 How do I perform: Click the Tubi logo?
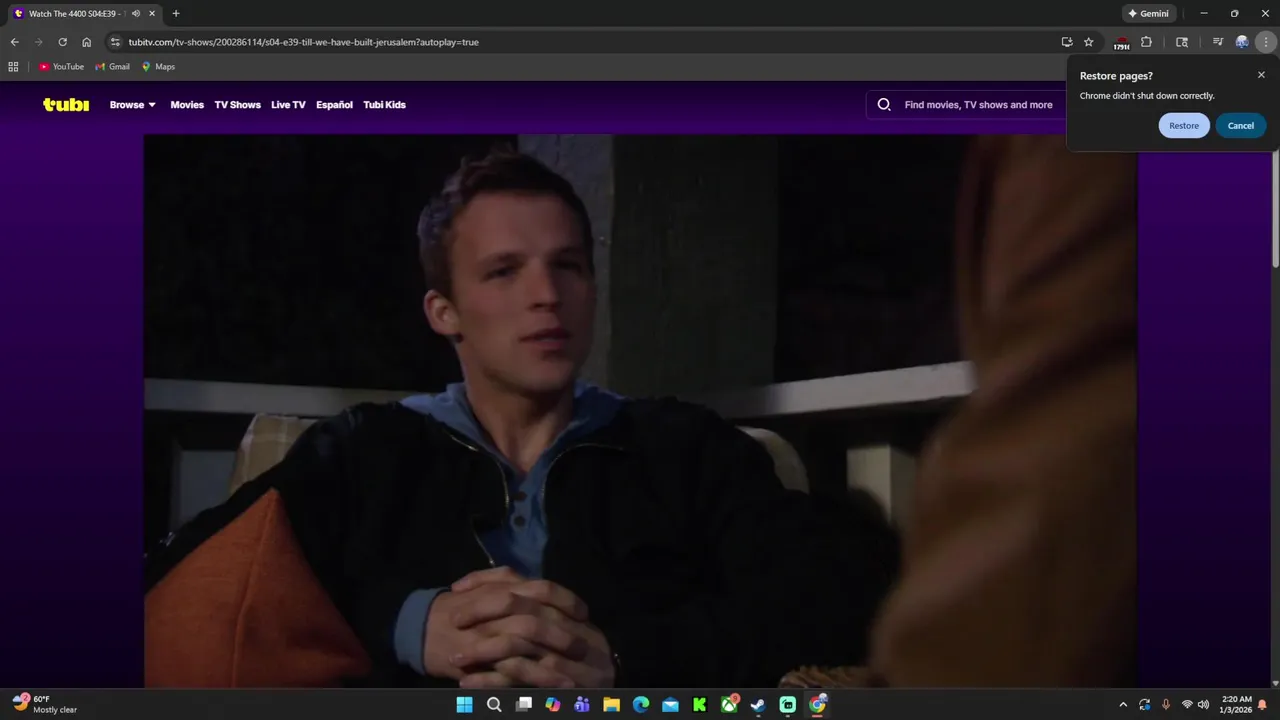click(x=66, y=104)
